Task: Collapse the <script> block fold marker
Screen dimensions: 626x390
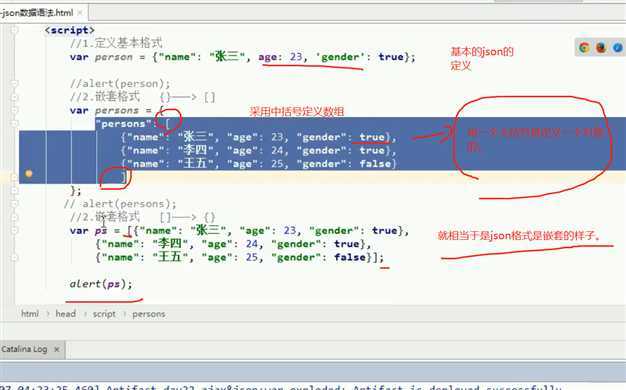Action: [15, 30]
